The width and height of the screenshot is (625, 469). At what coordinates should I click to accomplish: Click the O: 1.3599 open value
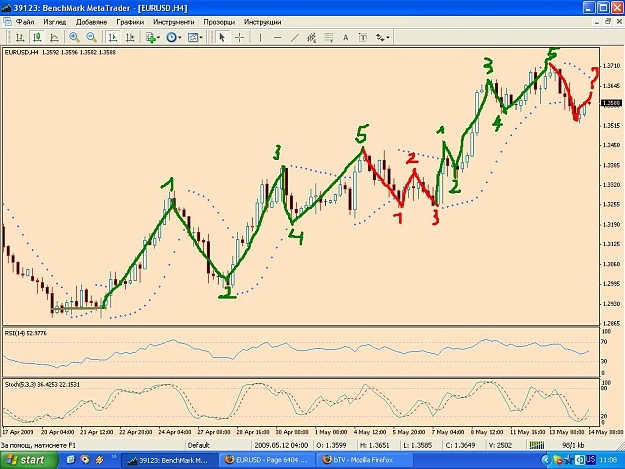pyautogui.click(x=332, y=445)
